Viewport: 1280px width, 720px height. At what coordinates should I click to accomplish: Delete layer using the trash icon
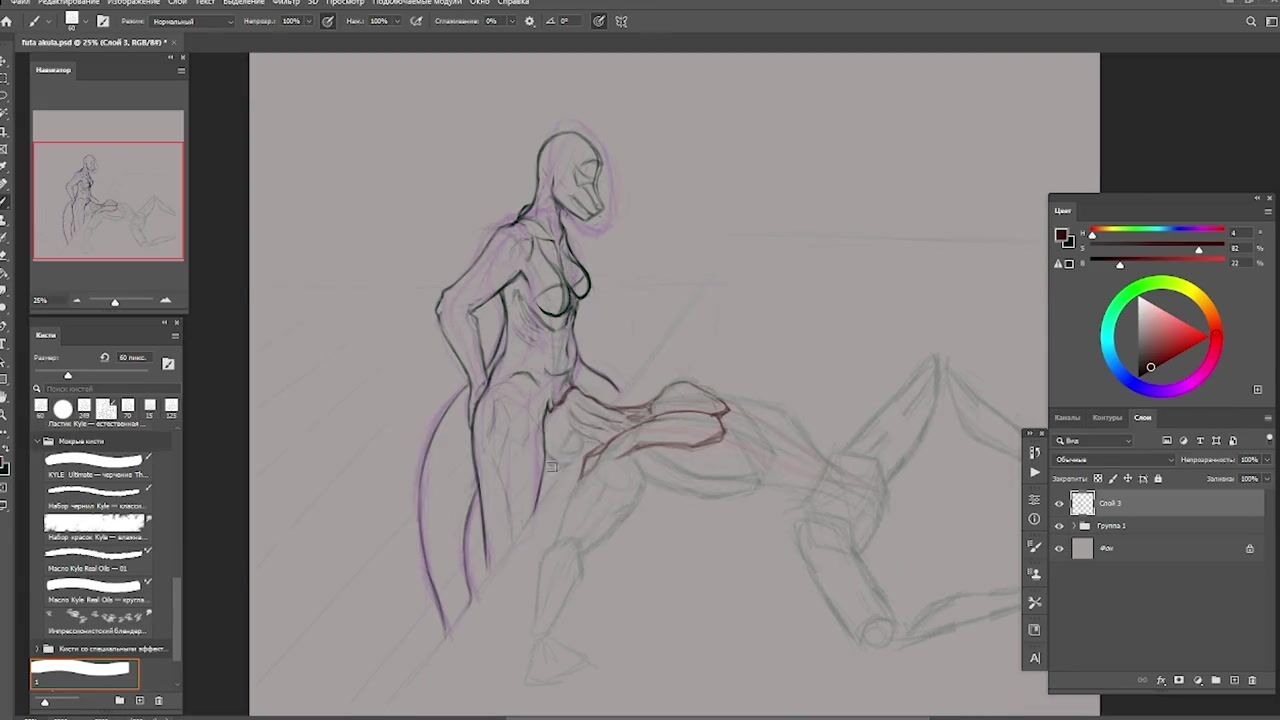[1252, 680]
